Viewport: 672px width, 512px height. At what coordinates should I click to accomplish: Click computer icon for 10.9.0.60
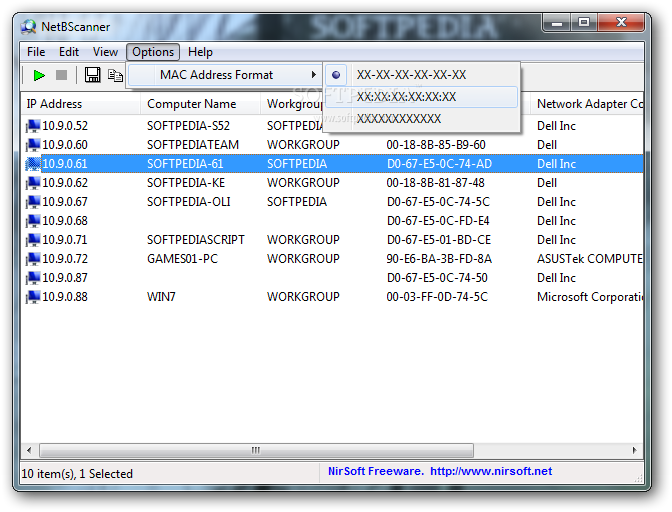tap(33, 145)
